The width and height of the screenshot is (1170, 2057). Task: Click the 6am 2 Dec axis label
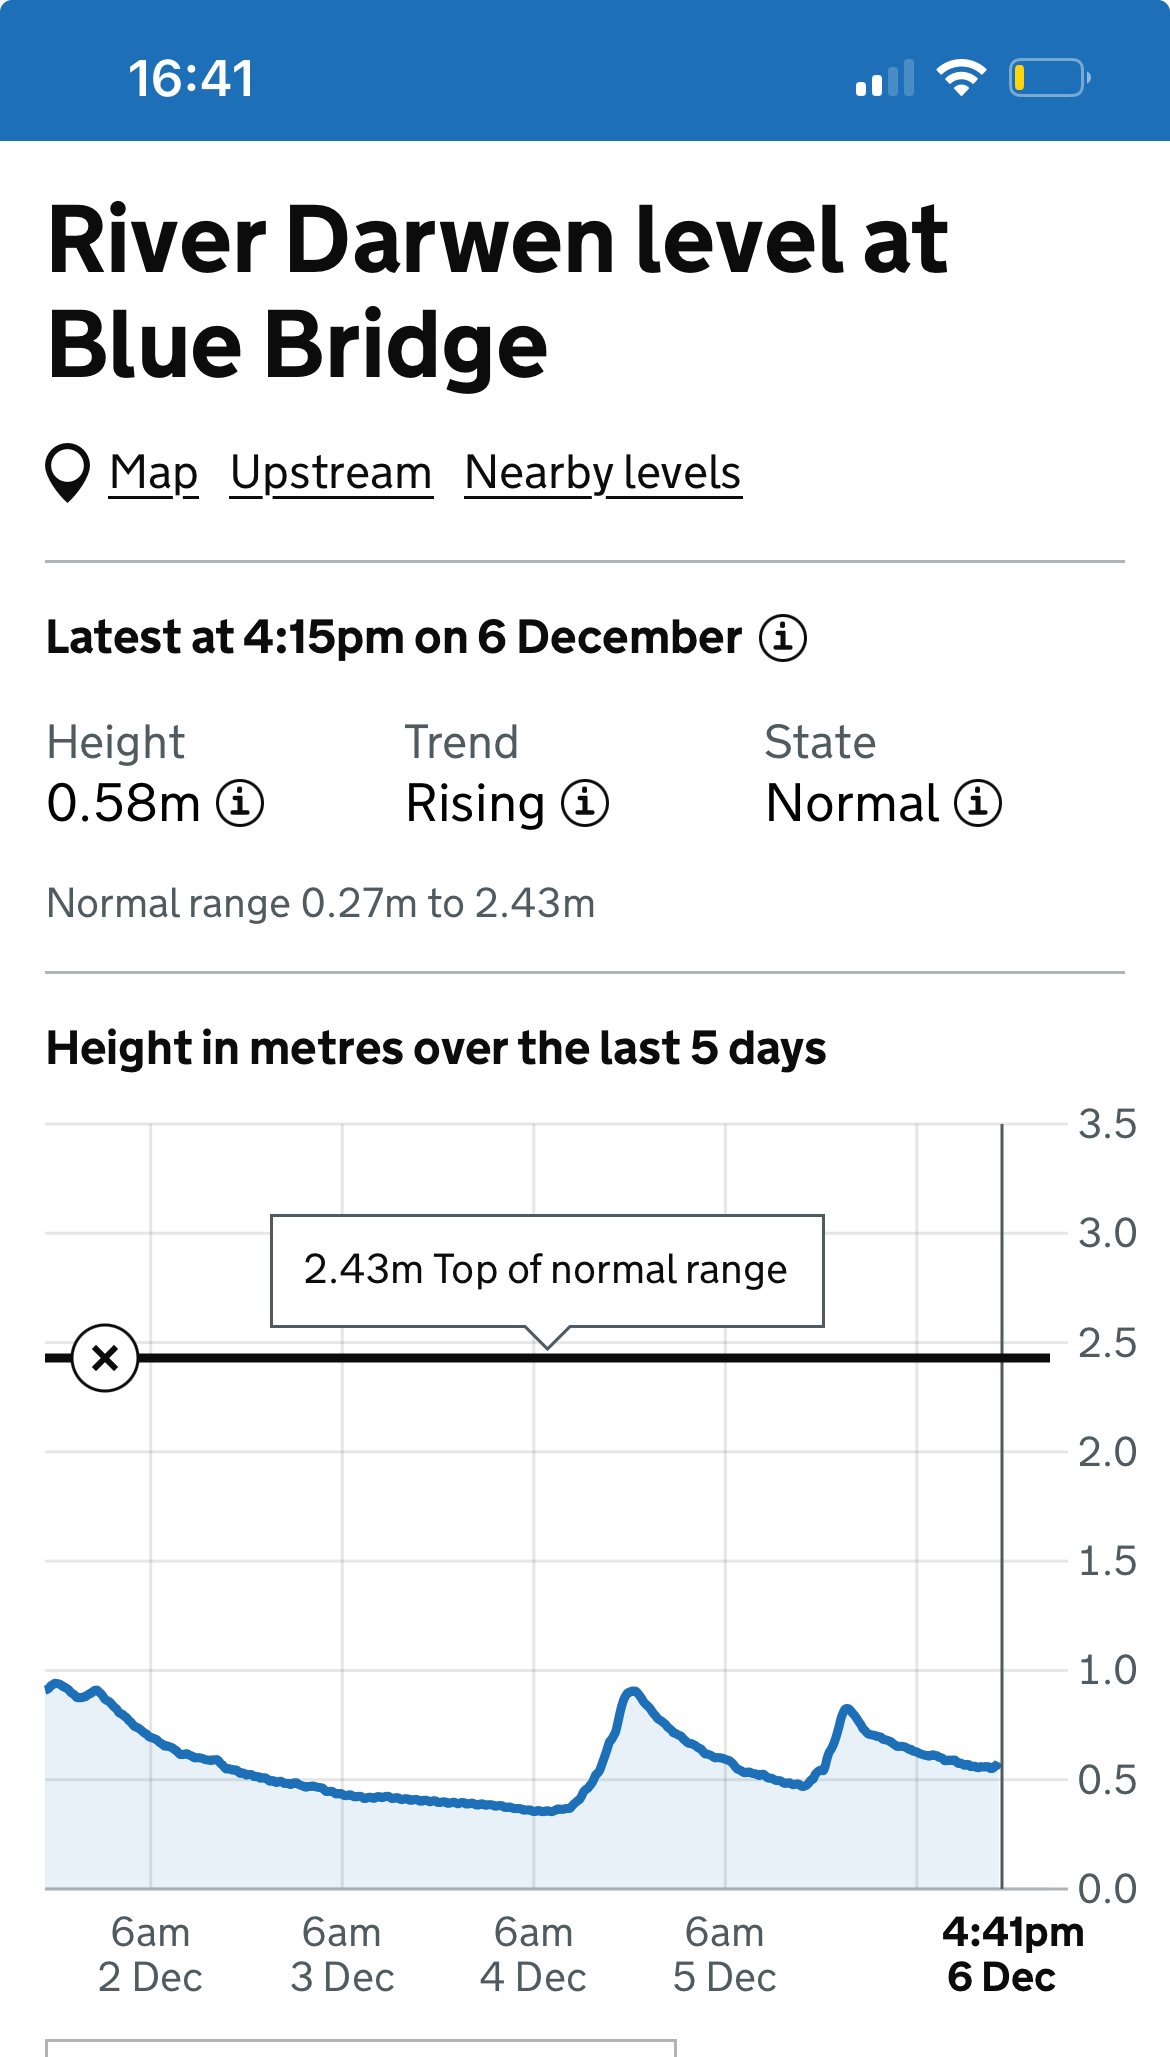click(x=150, y=1954)
